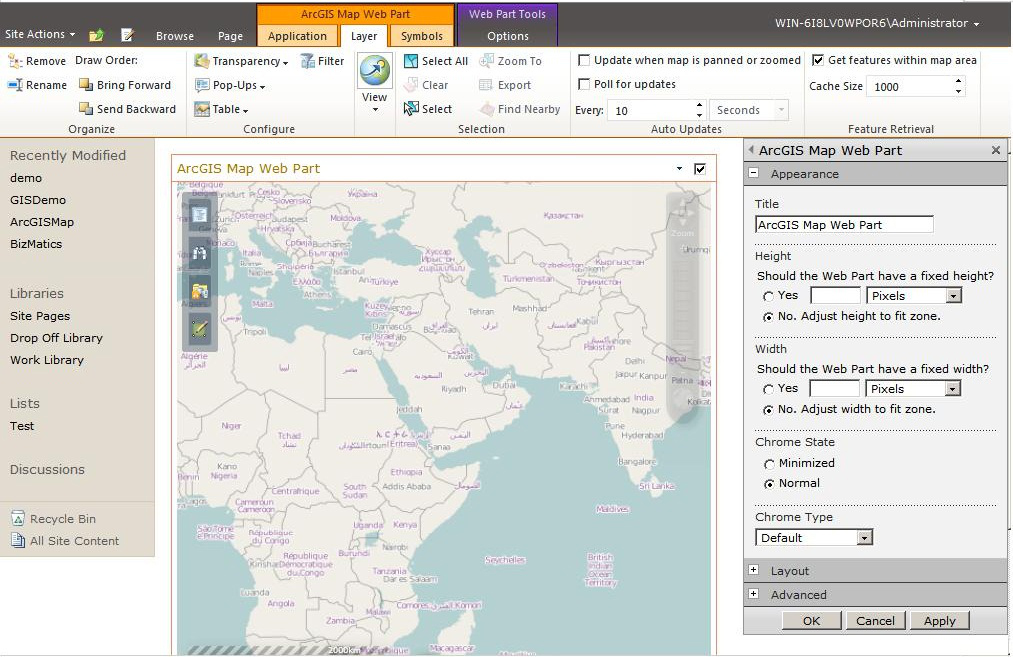Open the Administrator account dropdown
This screenshot has height=657, width=1013.
[x=877, y=23]
